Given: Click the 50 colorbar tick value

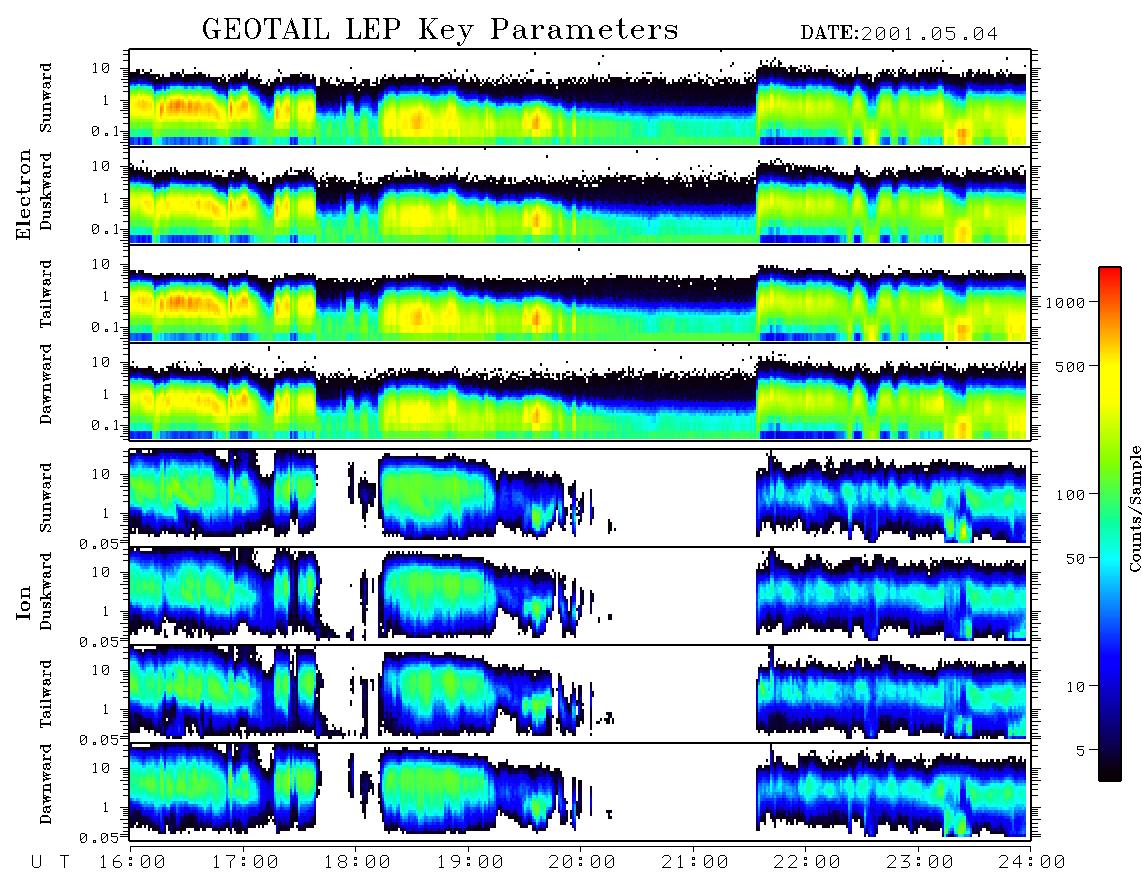Looking at the screenshot, I should pos(1075,559).
